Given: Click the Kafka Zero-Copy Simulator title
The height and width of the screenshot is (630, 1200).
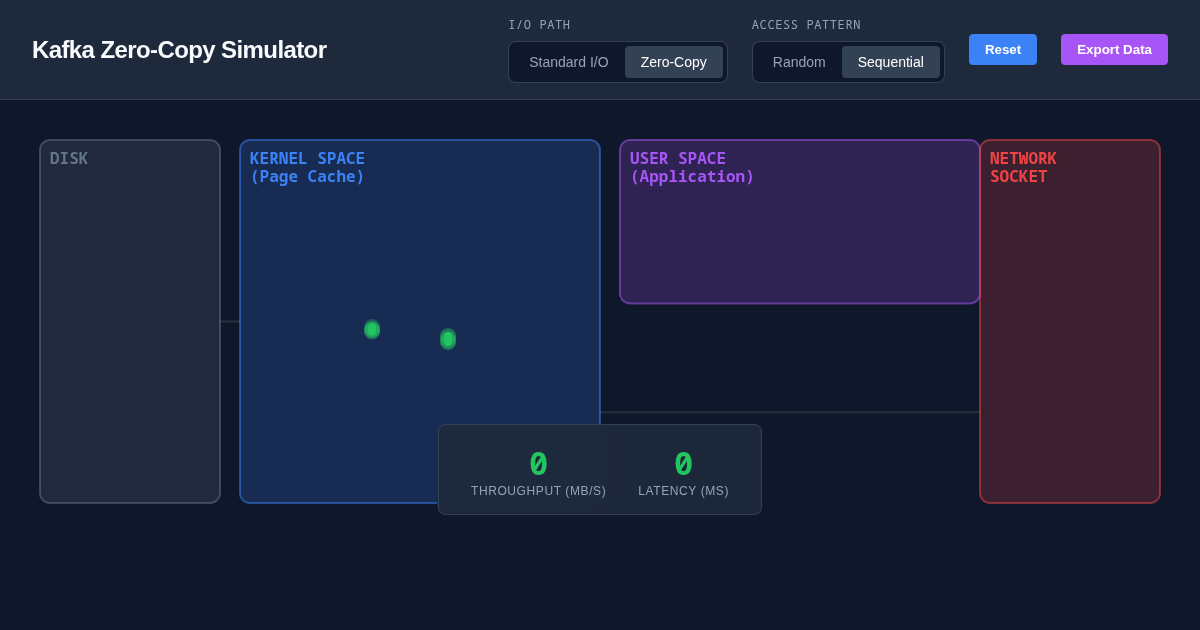Looking at the screenshot, I should point(179,50).
